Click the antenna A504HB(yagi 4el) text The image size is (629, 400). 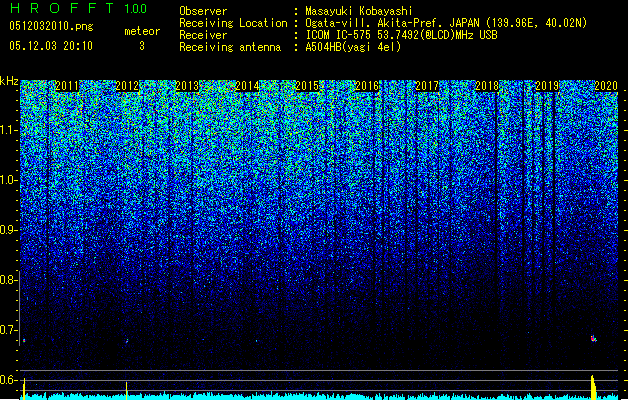[353, 47]
